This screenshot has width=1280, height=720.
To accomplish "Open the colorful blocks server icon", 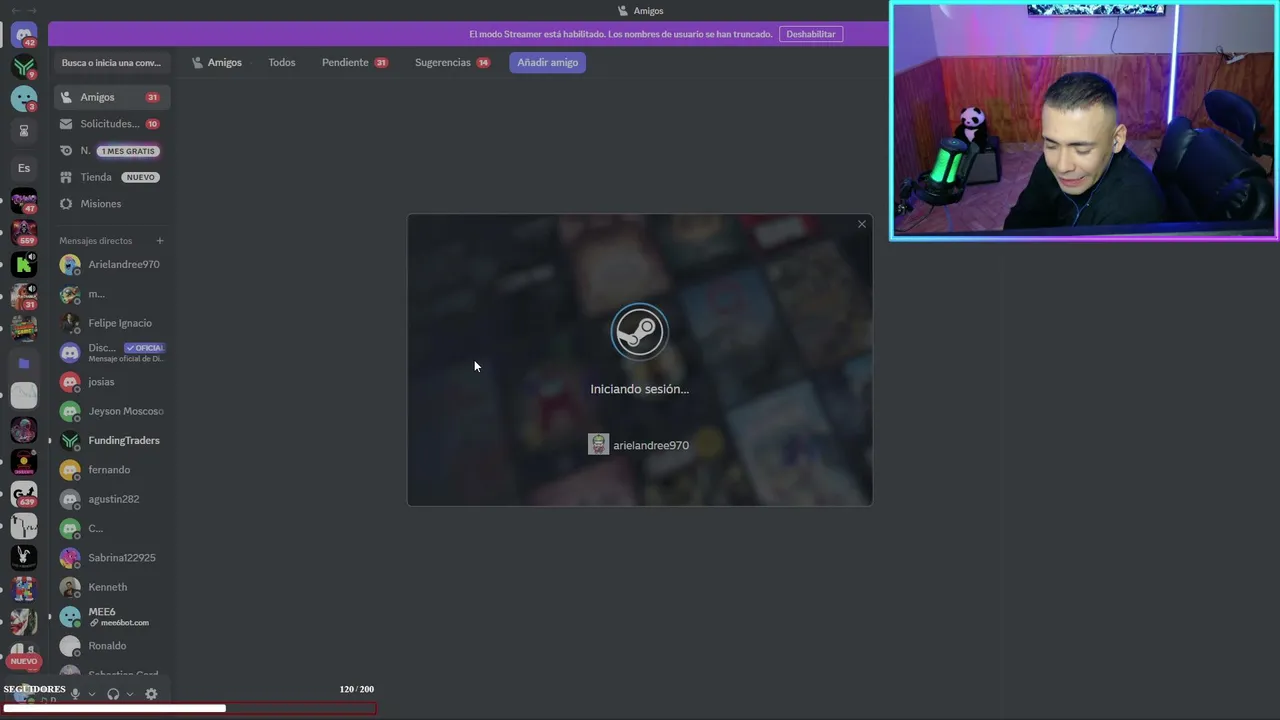I will pos(24,589).
